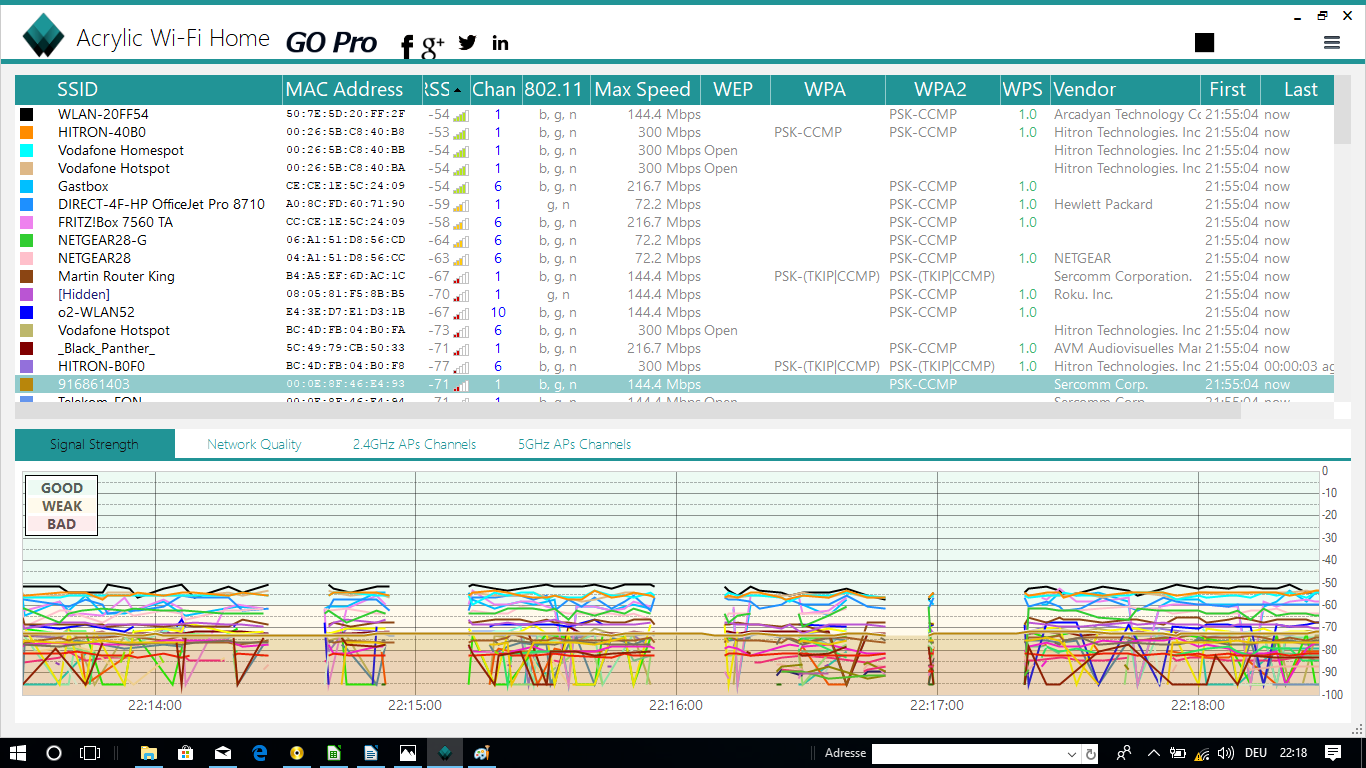Open the hamburger menu
The image size is (1366, 768).
pyautogui.click(x=1331, y=42)
